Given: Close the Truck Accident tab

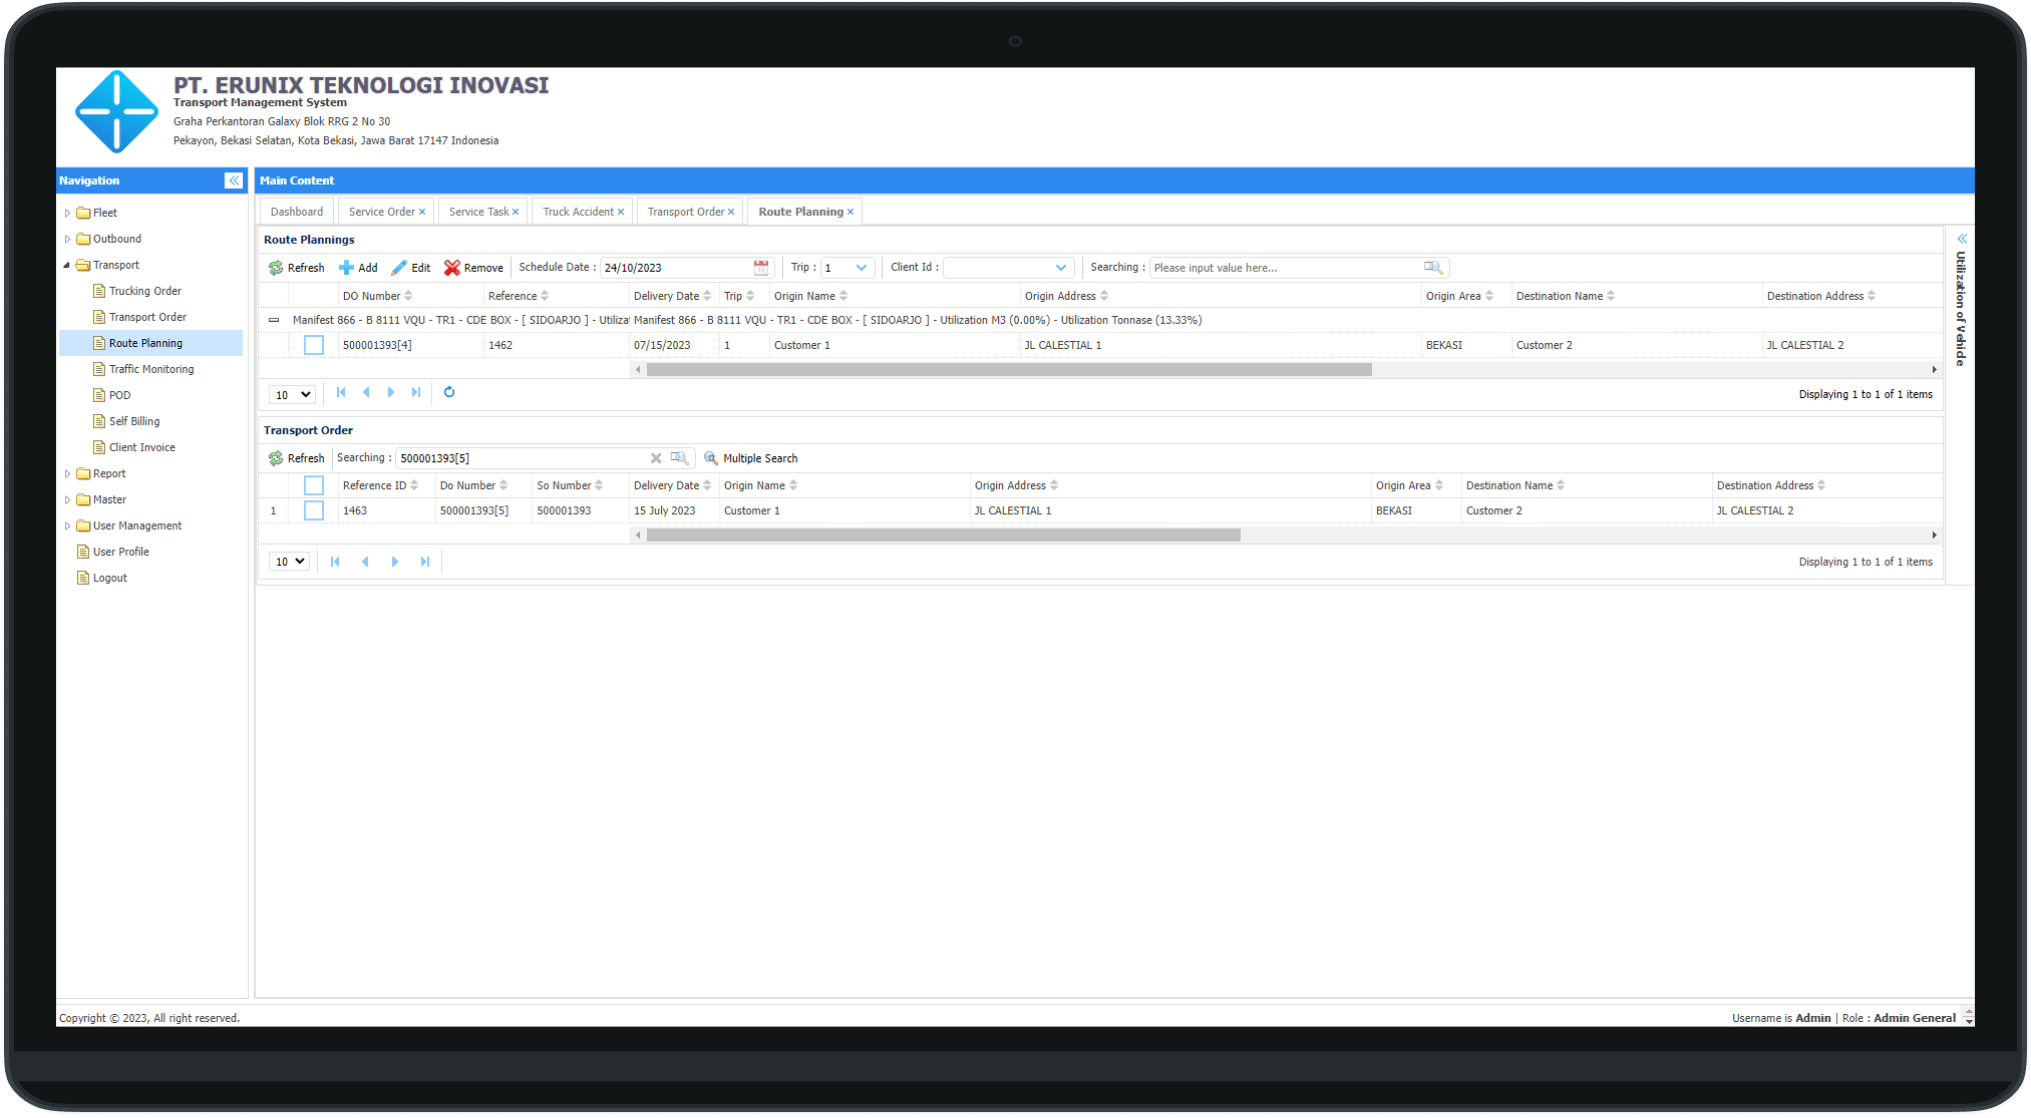Looking at the screenshot, I should (621, 212).
